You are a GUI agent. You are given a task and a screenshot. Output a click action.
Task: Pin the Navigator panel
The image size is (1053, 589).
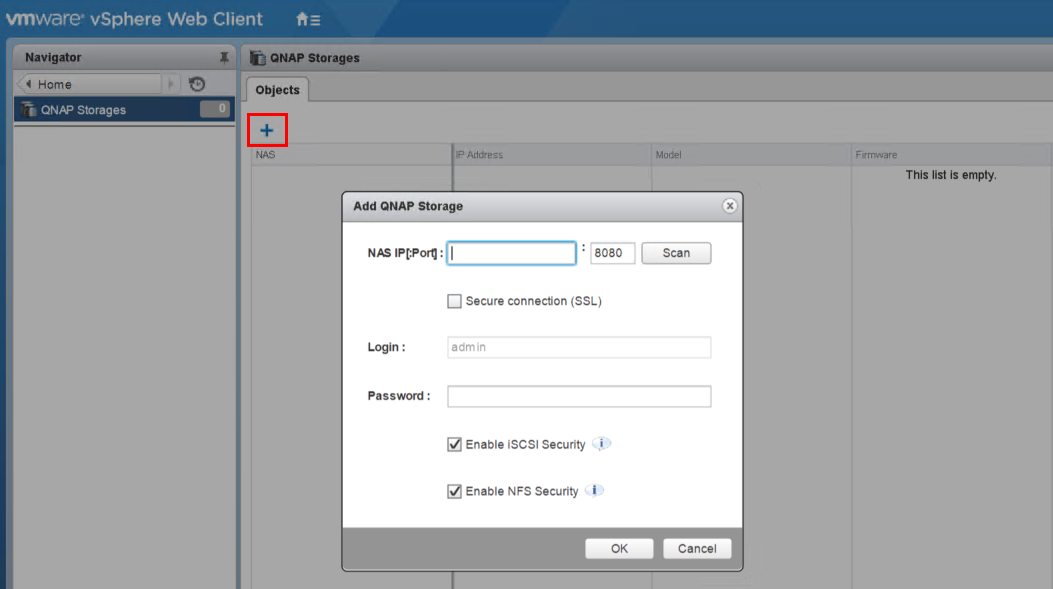[x=224, y=58]
